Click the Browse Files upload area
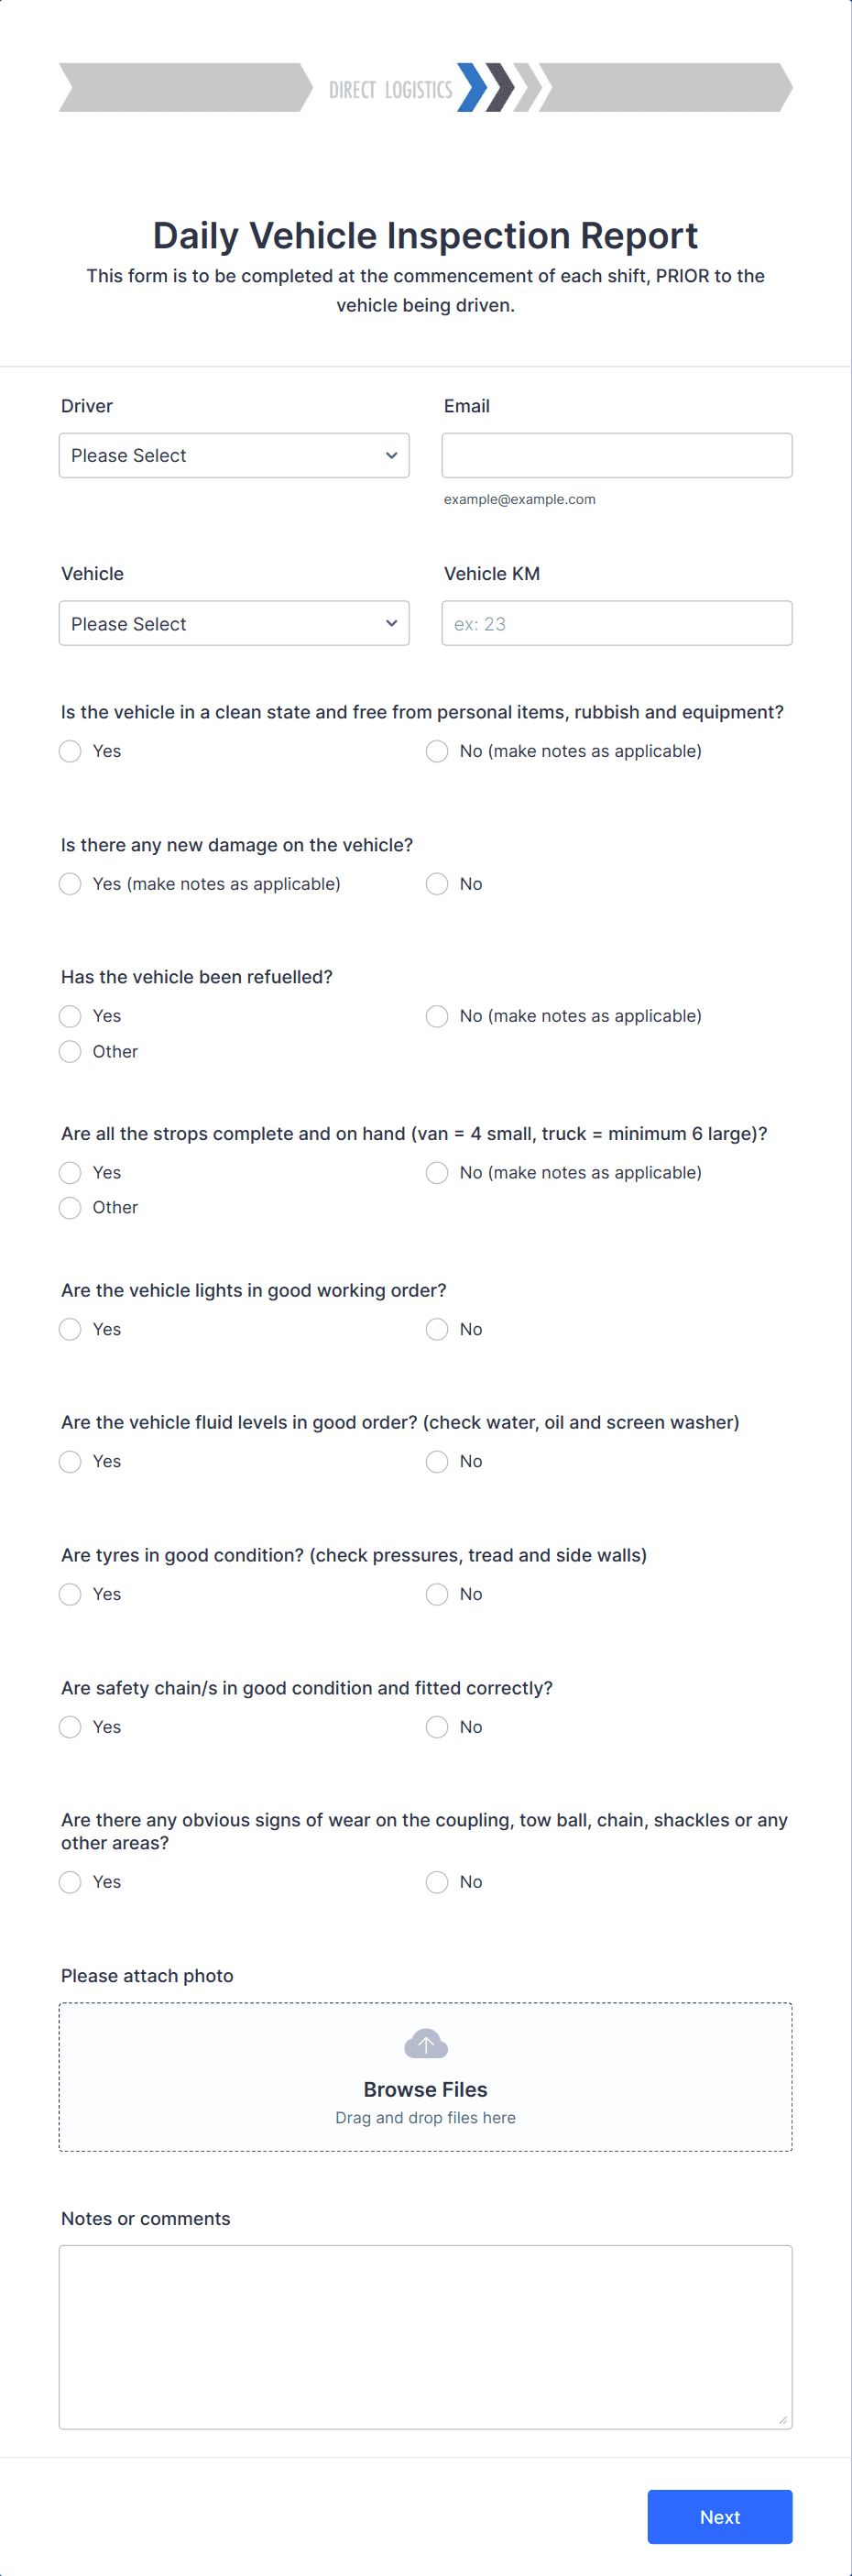The width and height of the screenshot is (852, 2576). (x=425, y=2089)
